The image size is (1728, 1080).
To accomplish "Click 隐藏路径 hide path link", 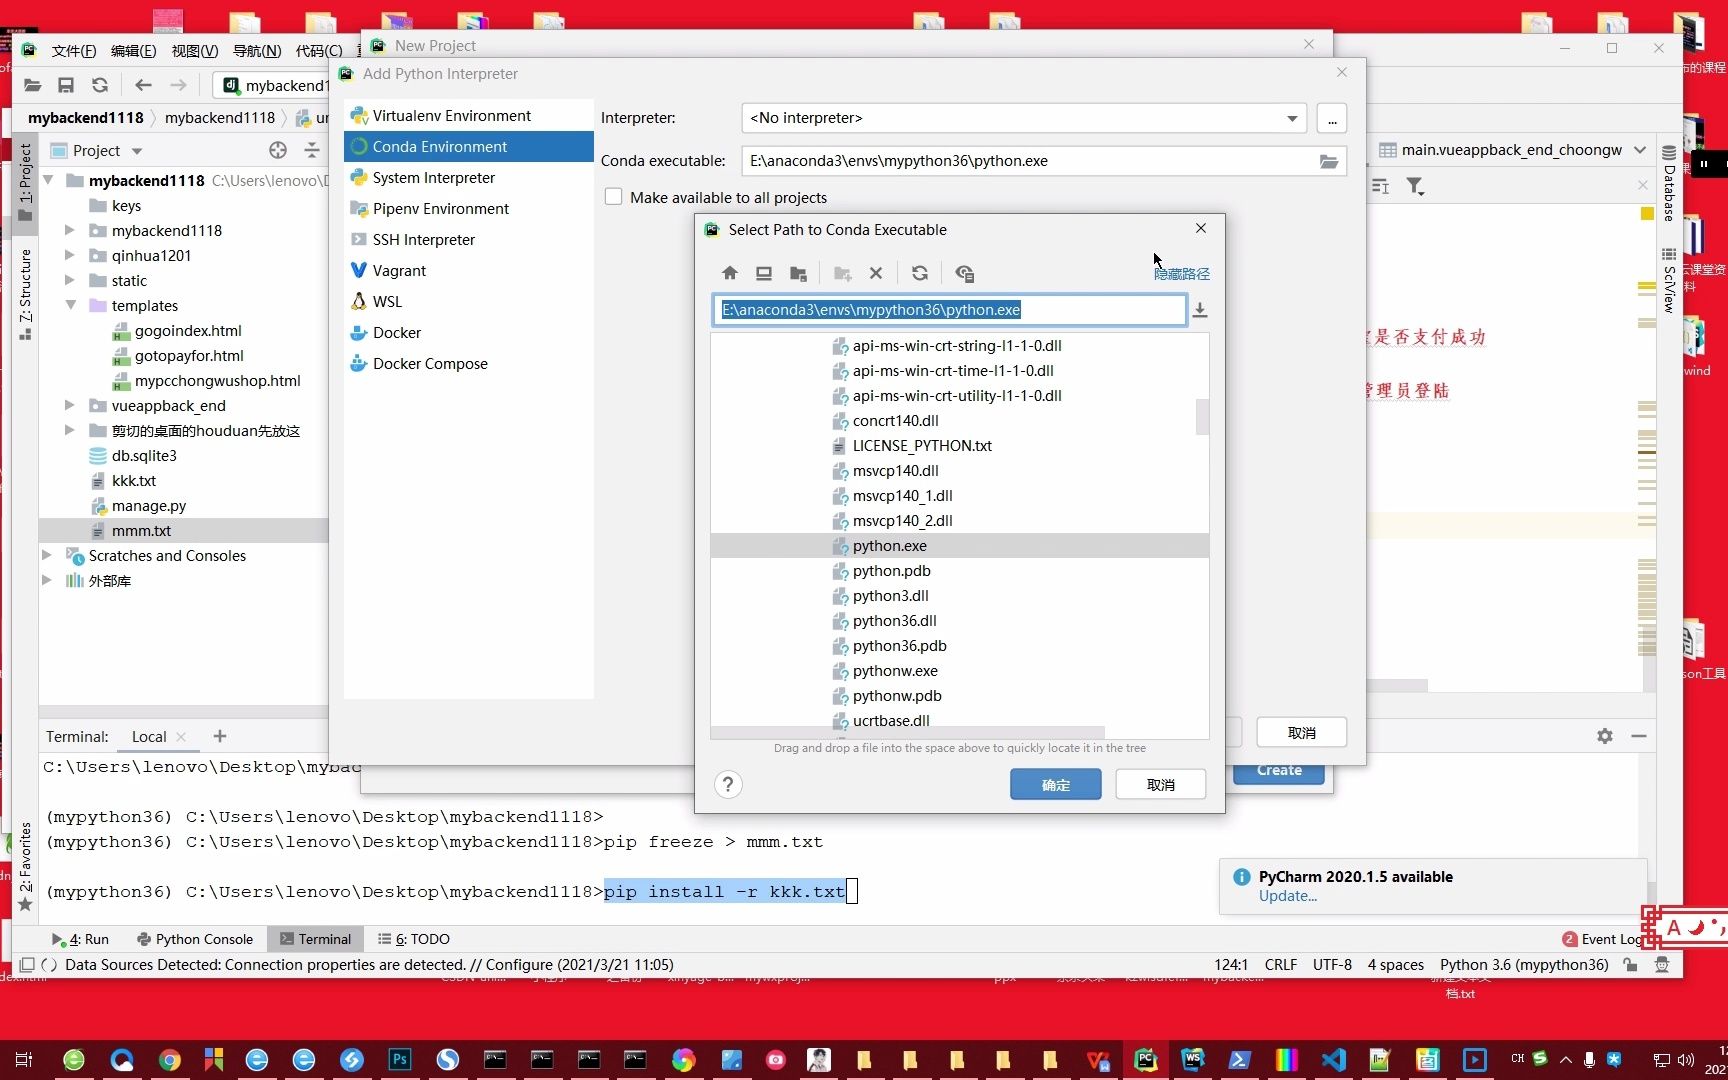I will [1181, 273].
